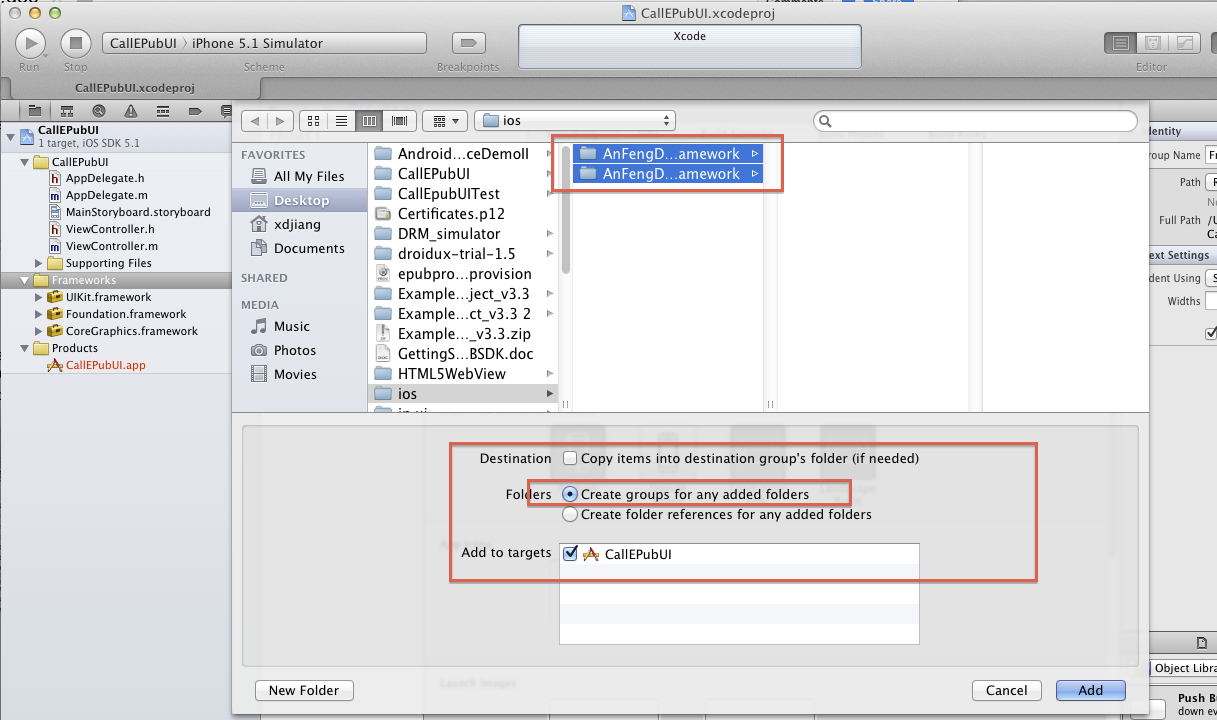Click the file dialog search field
This screenshot has height=720, width=1217.
[976, 121]
